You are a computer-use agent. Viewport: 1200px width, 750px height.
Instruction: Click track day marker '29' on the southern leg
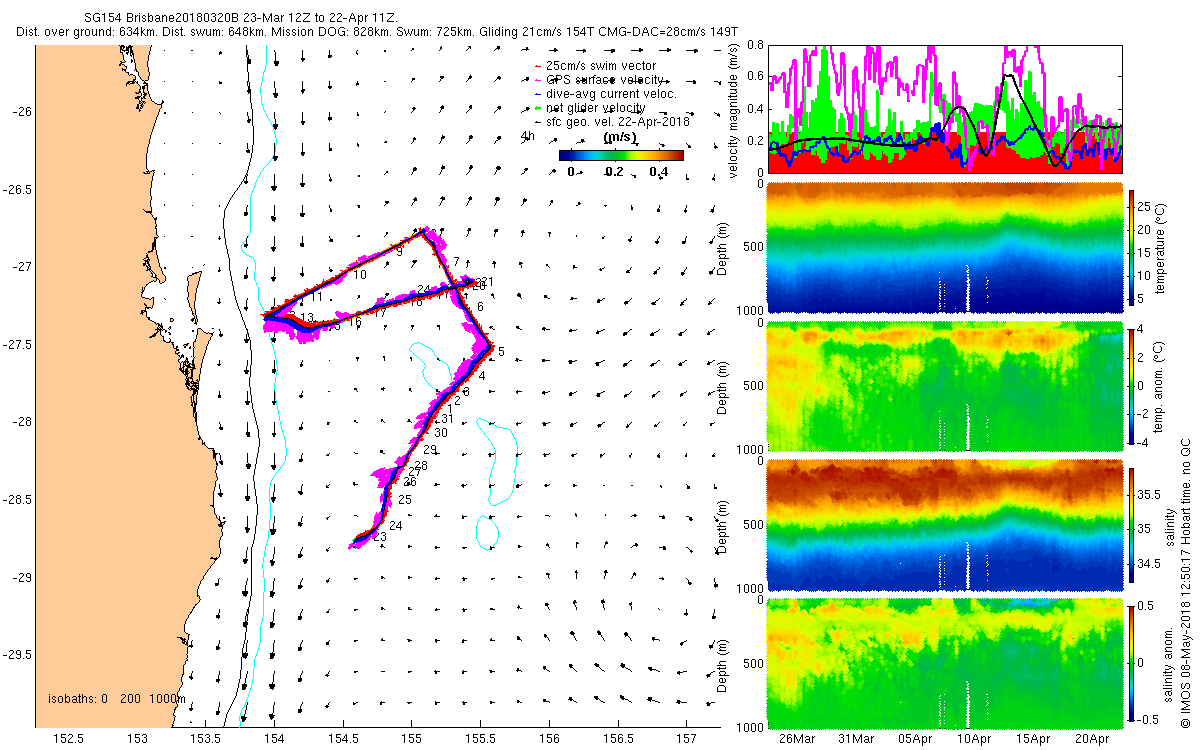pyautogui.click(x=430, y=450)
